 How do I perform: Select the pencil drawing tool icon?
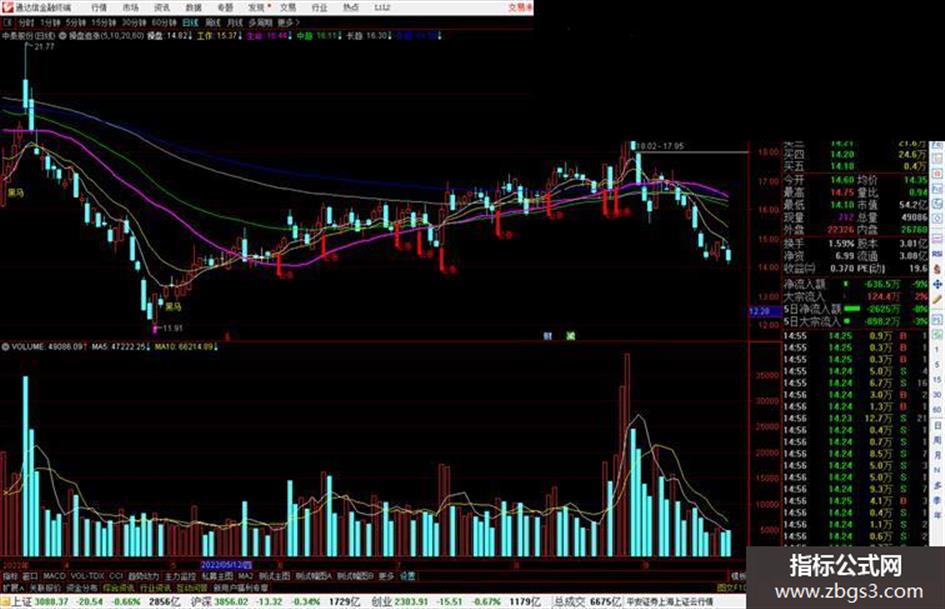coord(937,299)
